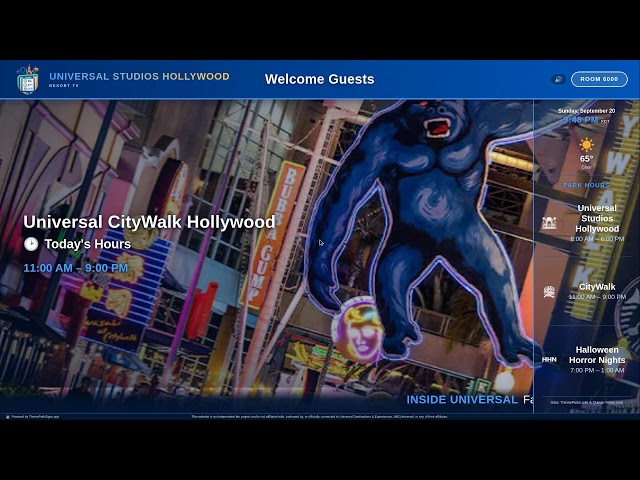Click the Today's Hours label
The height and width of the screenshot is (480, 640).
tap(87, 244)
